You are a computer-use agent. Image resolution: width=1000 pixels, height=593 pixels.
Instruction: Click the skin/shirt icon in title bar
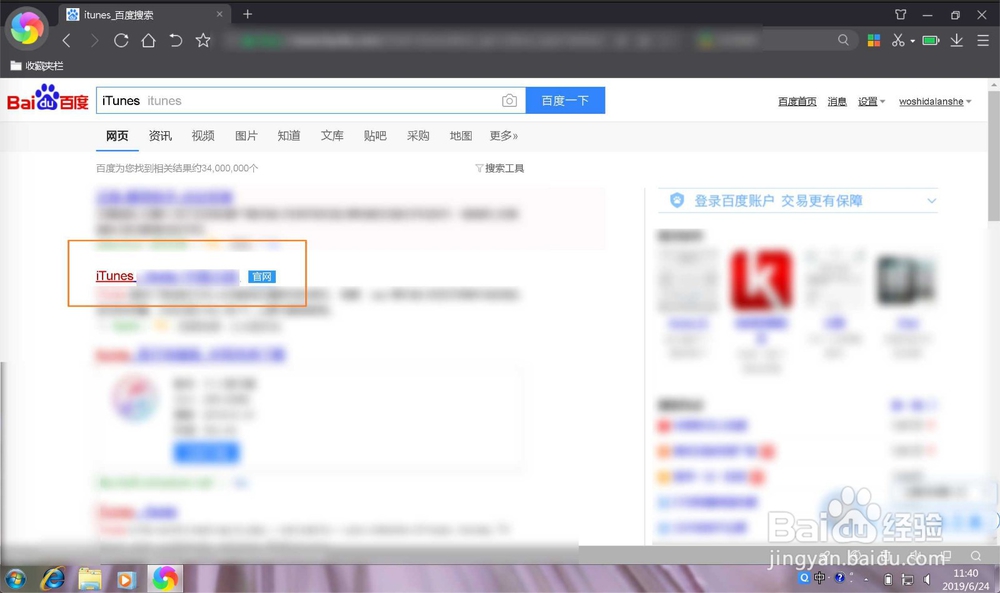[x=901, y=15]
